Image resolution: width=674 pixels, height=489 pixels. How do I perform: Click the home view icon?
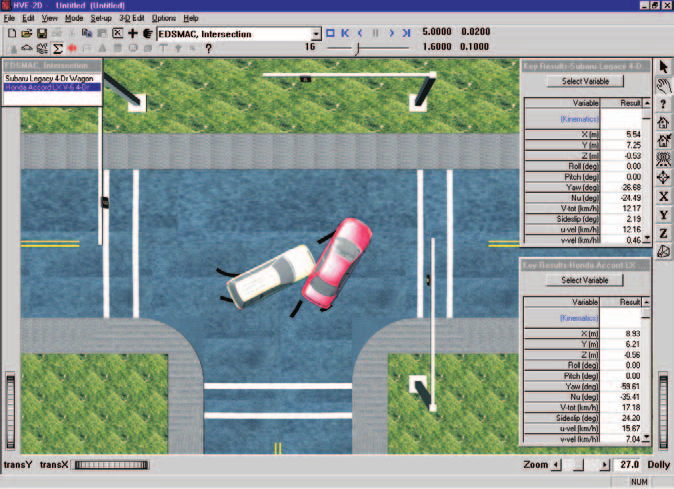[x=663, y=122]
